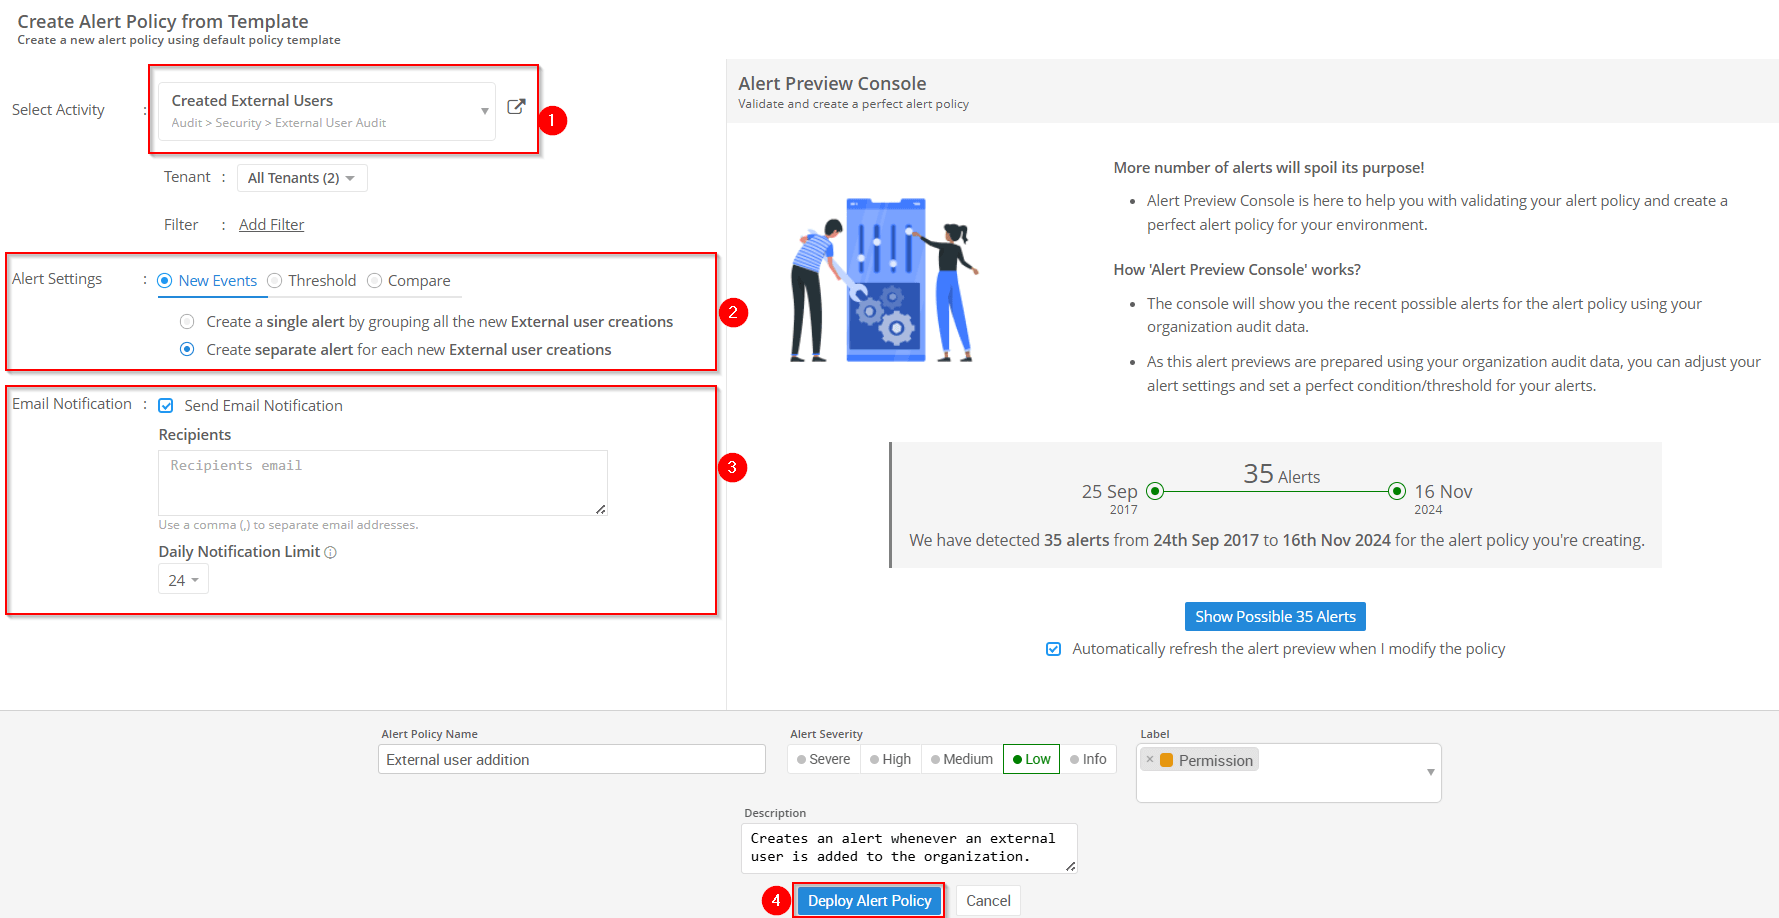Remove the Permission label tag
Viewport: 1779px width, 918px height.
click(1148, 759)
